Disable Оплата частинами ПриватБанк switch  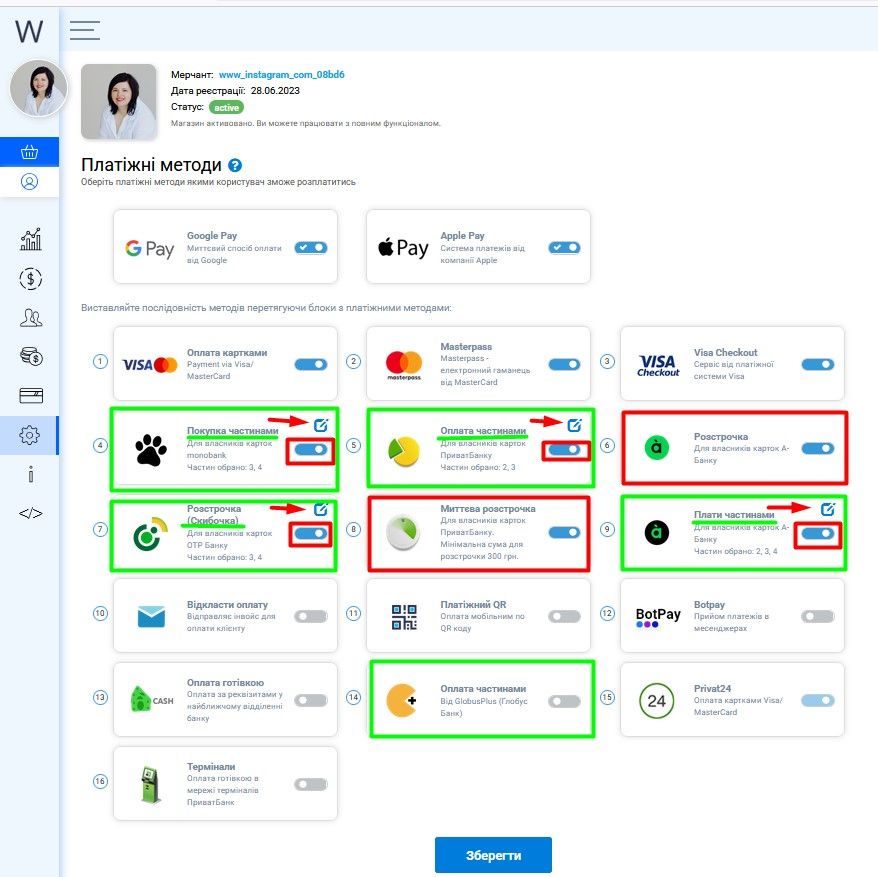564,449
